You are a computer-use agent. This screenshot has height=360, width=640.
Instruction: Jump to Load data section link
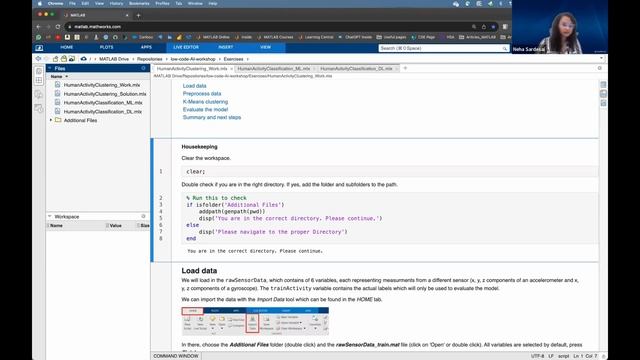pos(194,86)
